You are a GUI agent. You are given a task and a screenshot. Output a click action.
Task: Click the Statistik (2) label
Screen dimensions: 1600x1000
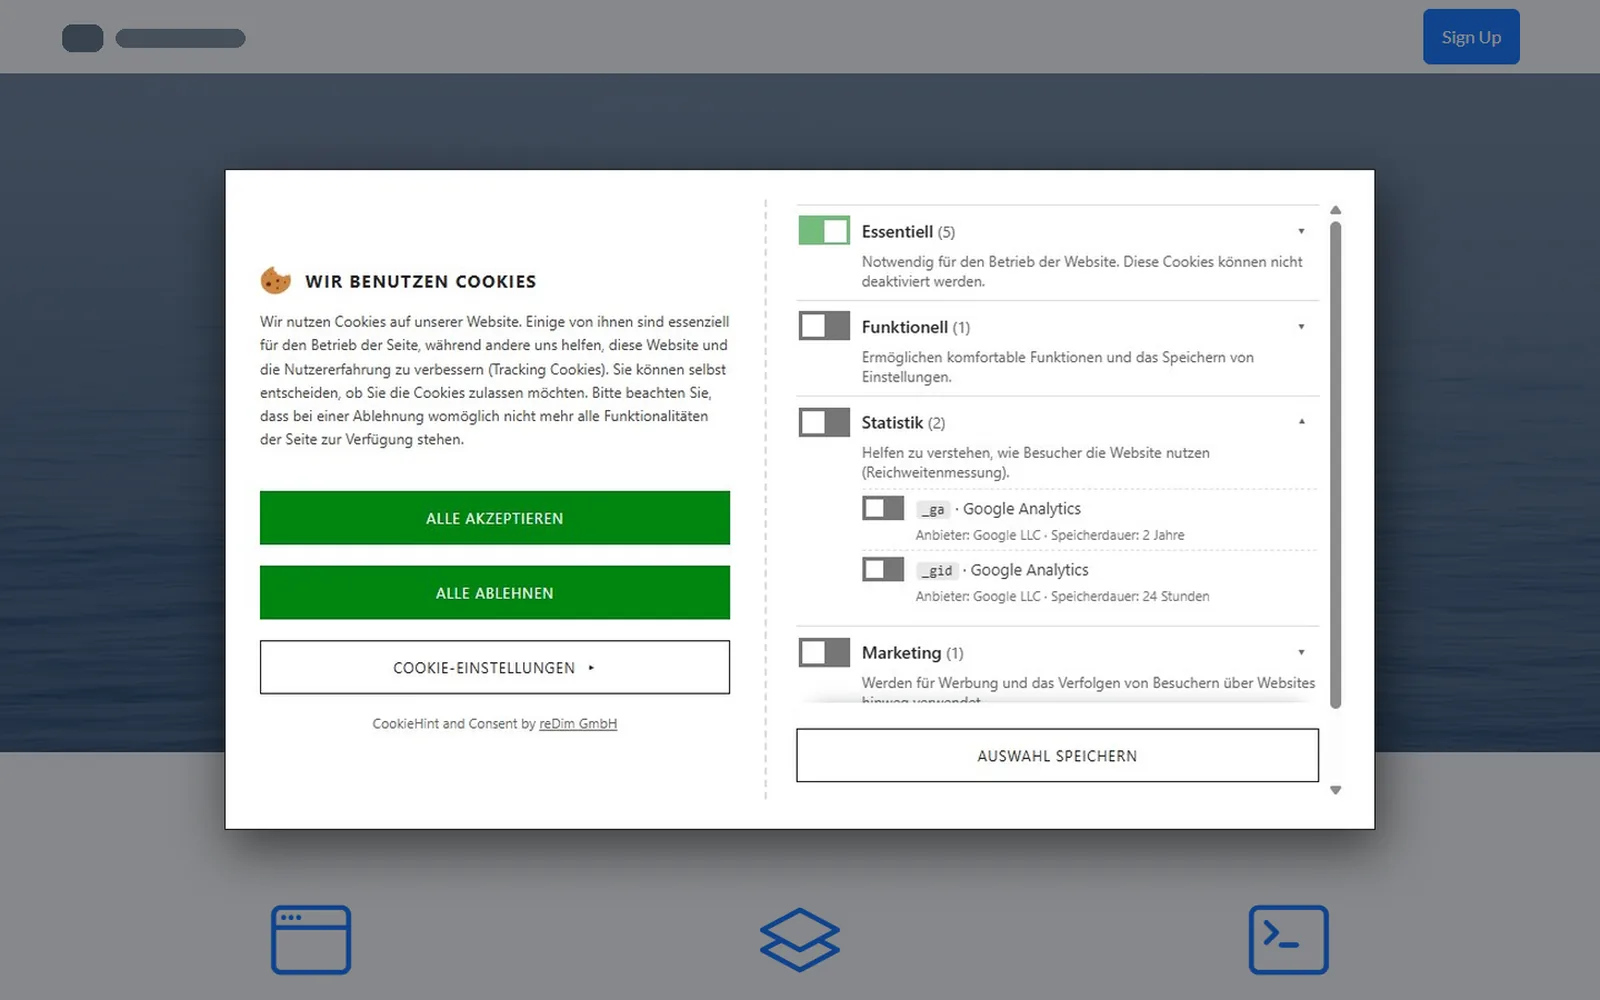(x=903, y=423)
